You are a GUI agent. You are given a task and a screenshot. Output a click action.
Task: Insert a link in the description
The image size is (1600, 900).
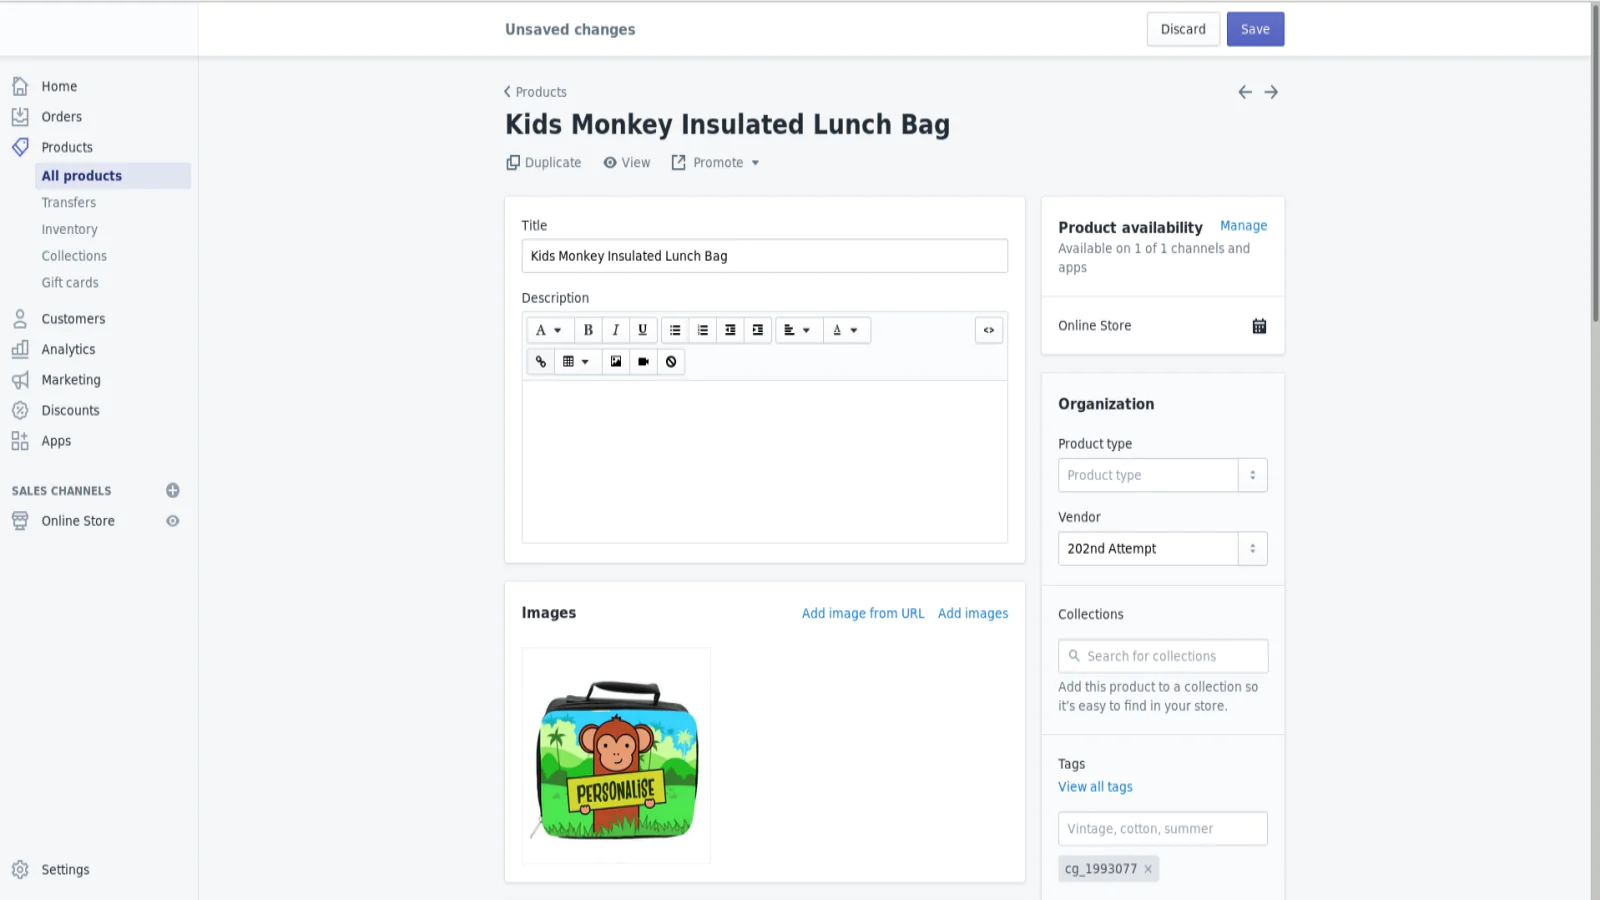pyautogui.click(x=541, y=362)
